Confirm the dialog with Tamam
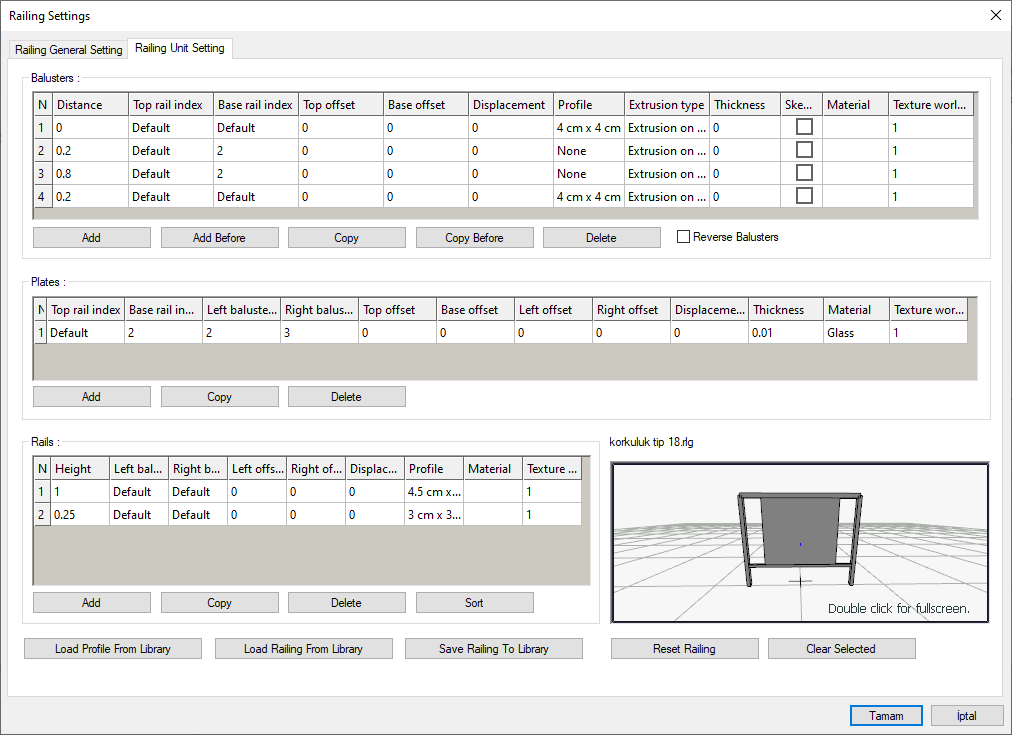1012x735 pixels. click(886, 716)
